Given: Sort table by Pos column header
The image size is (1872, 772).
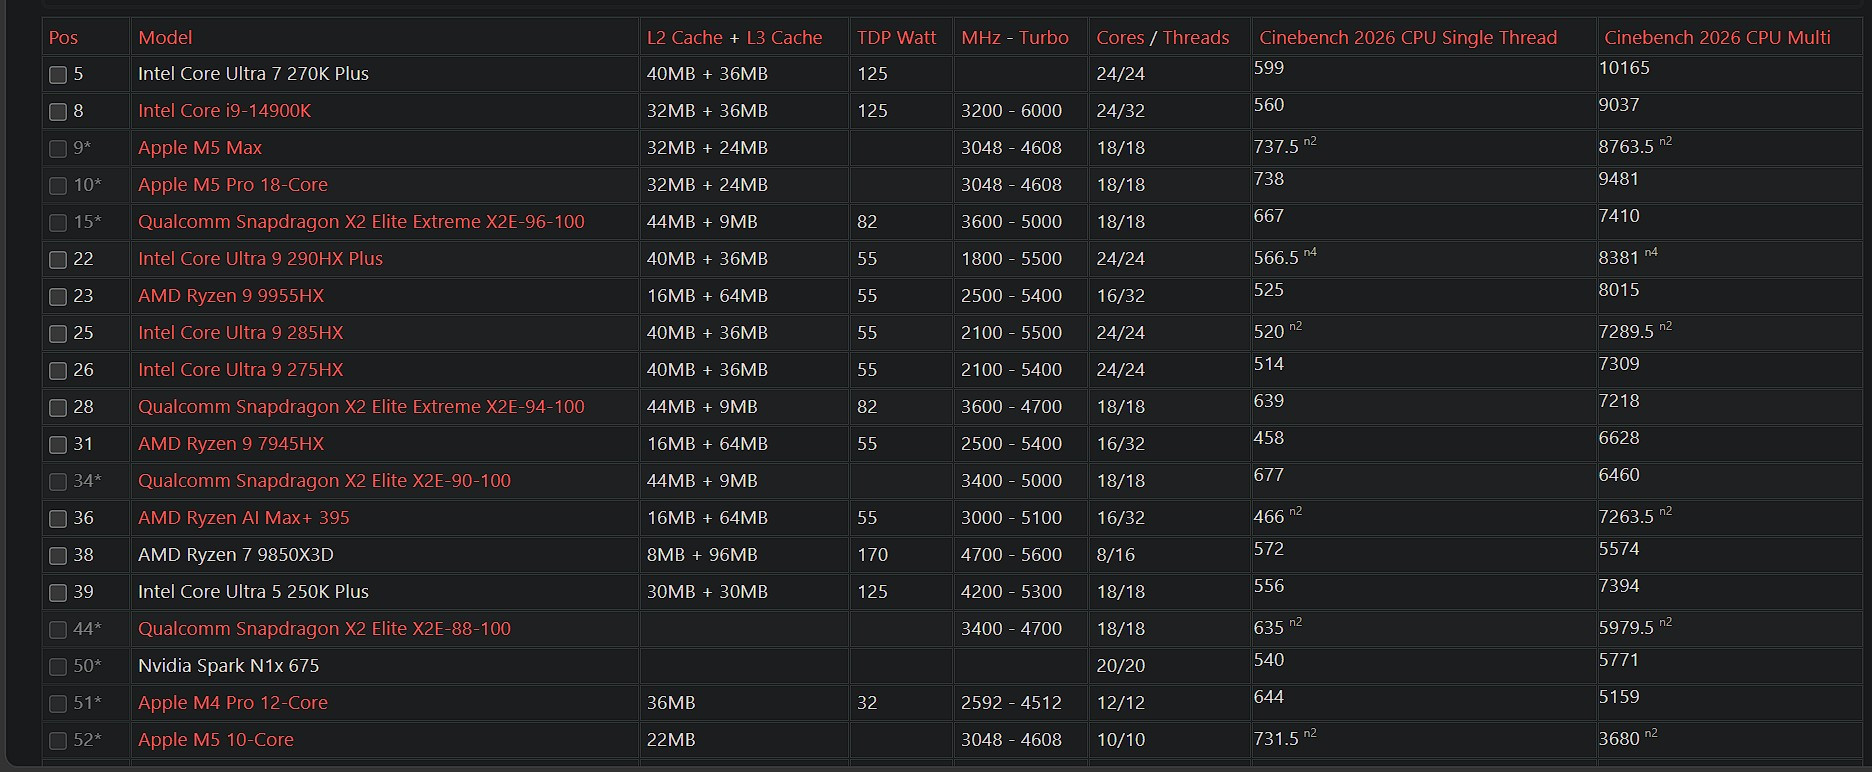Looking at the screenshot, I should [63, 38].
